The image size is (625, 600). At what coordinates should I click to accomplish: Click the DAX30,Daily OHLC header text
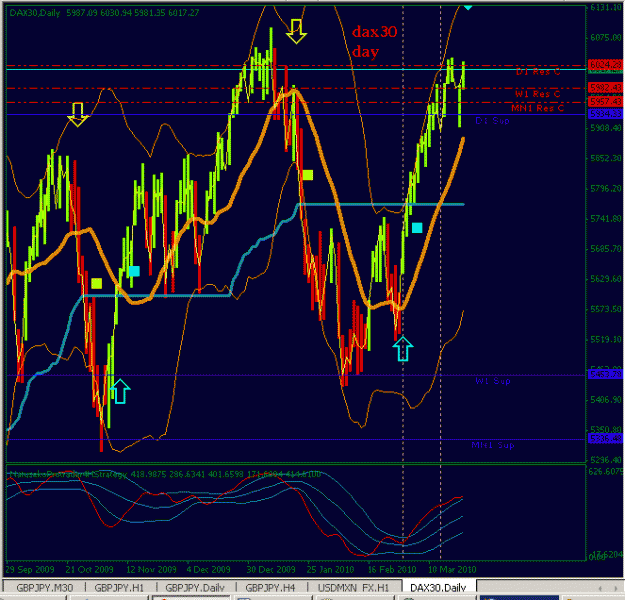point(104,13)
